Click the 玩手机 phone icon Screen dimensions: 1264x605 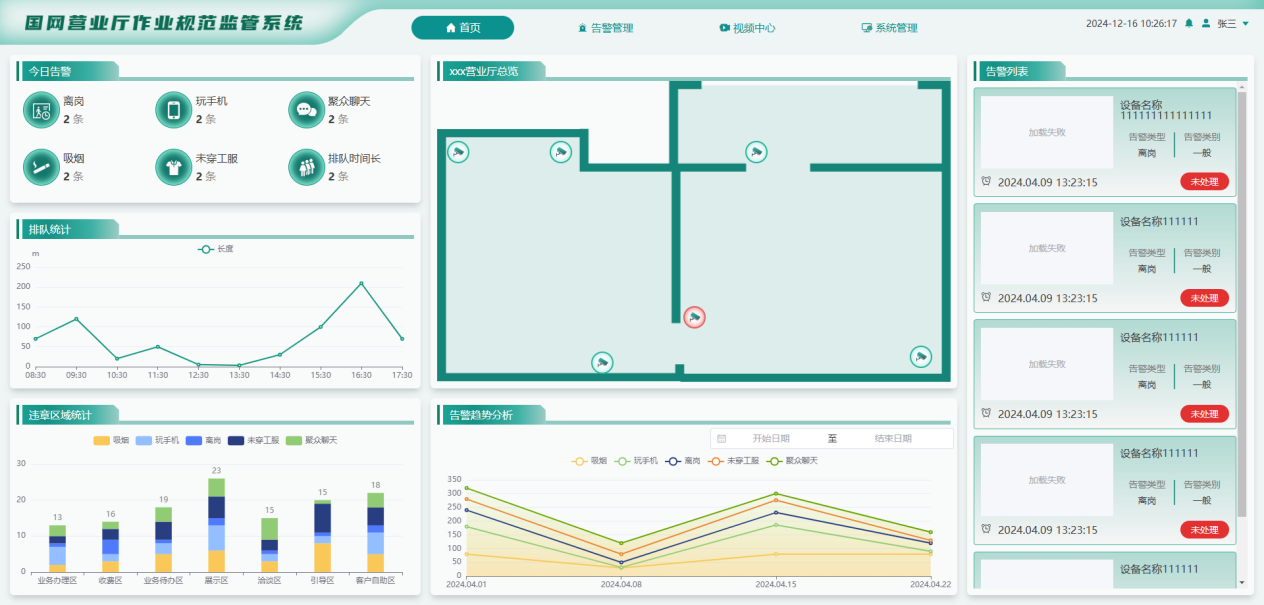point(174,110)
